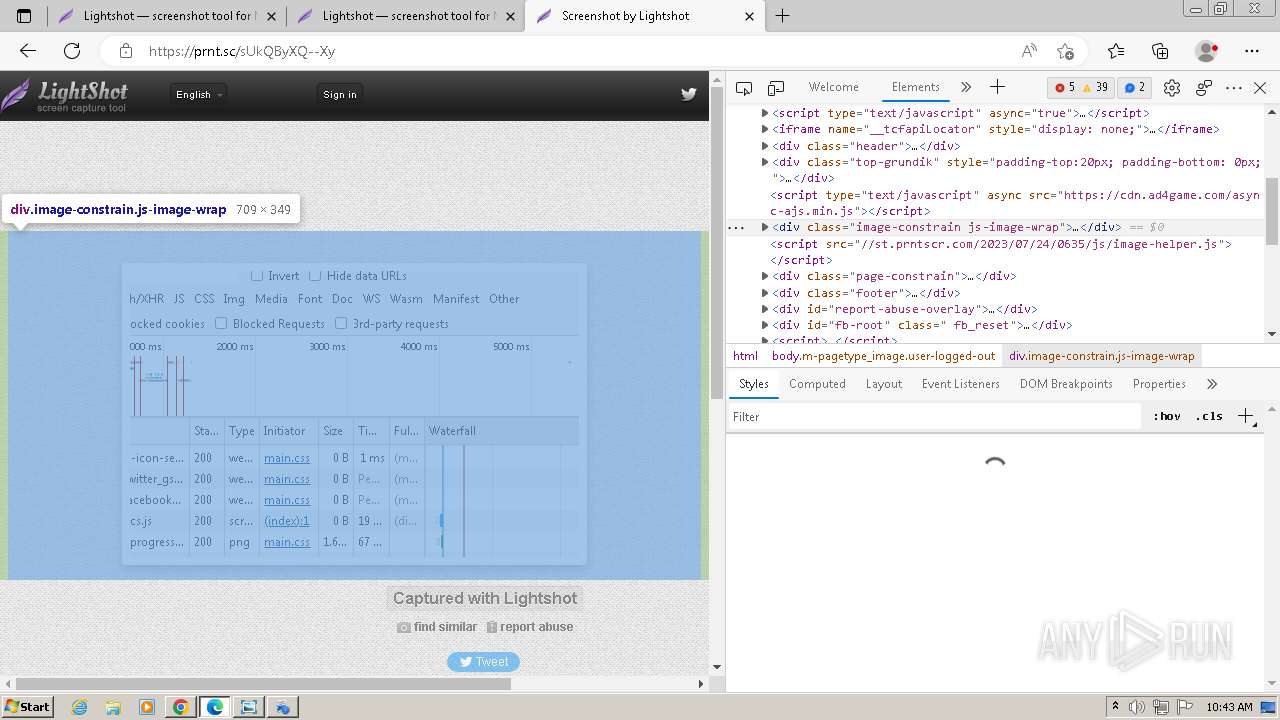The width and height of the screenshot is (1280, 720).
Task: Click the report abuse link
Action: point(530,627)
